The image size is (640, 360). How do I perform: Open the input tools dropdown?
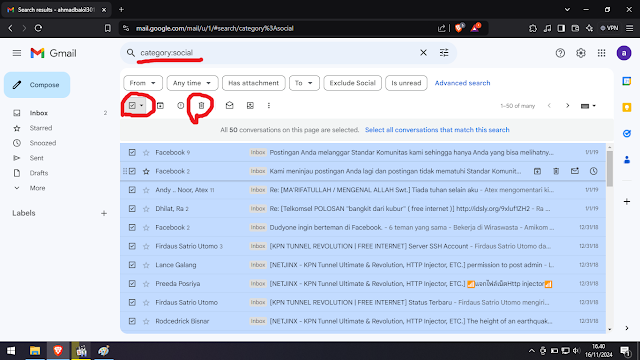click(588, 106)
